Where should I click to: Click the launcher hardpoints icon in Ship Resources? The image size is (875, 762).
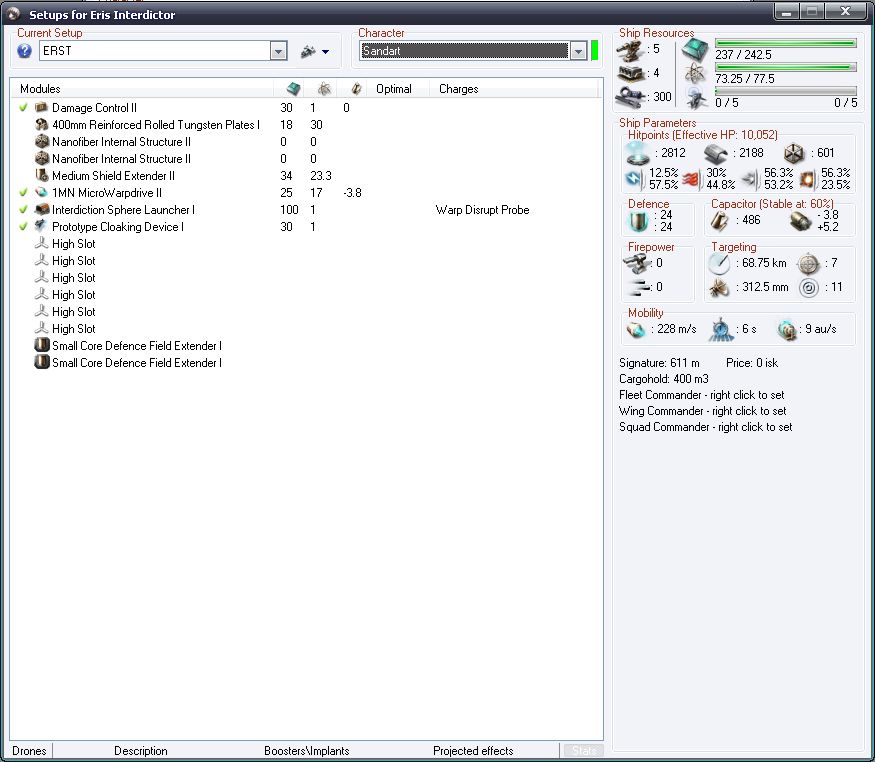(x=631, y=74)
